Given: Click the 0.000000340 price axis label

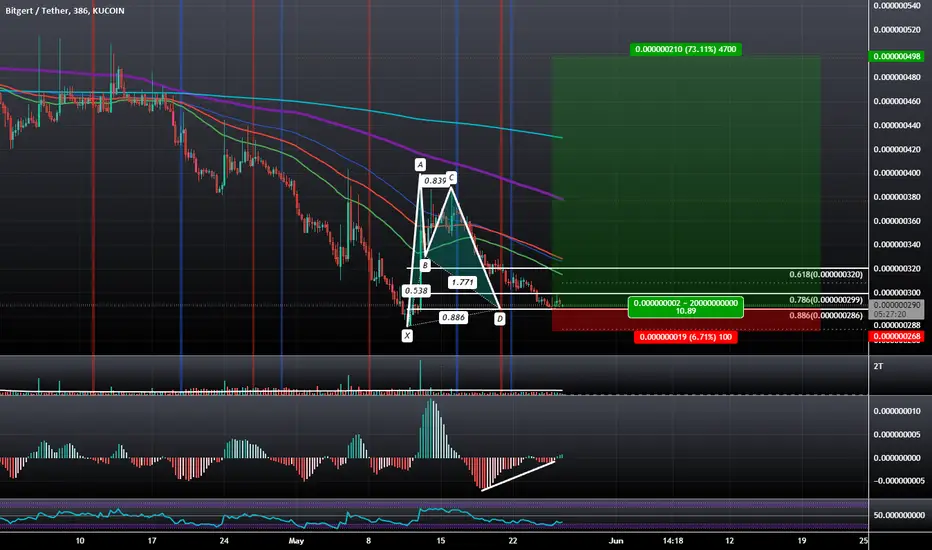Looking at the screenshot, I should [897, 244].
